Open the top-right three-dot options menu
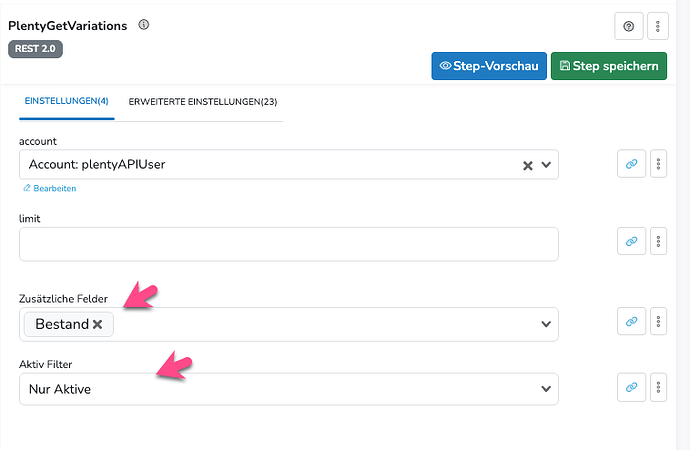690x450 pixels. (x=657, y=26)
